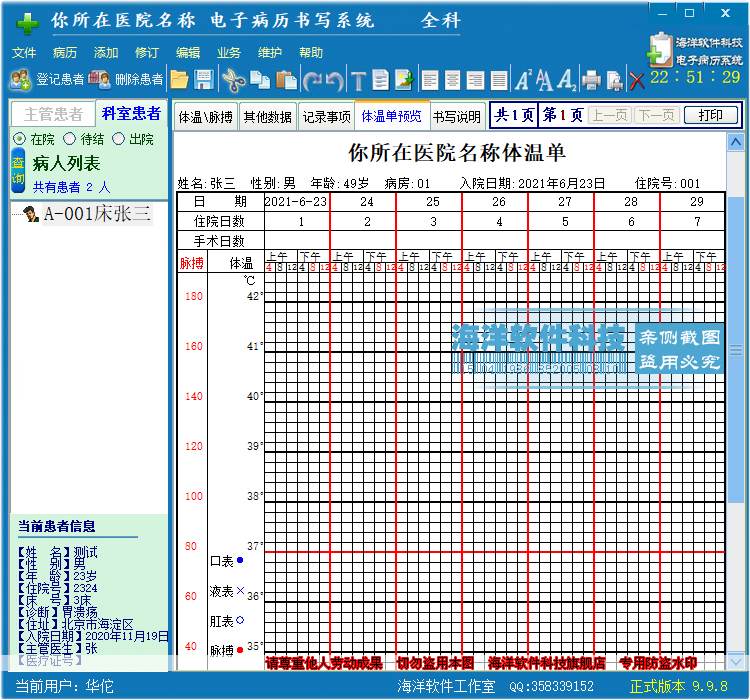
Task: Click the 登记患者 register patient icon
Action: pyautogui.click(x=20, y=79)
